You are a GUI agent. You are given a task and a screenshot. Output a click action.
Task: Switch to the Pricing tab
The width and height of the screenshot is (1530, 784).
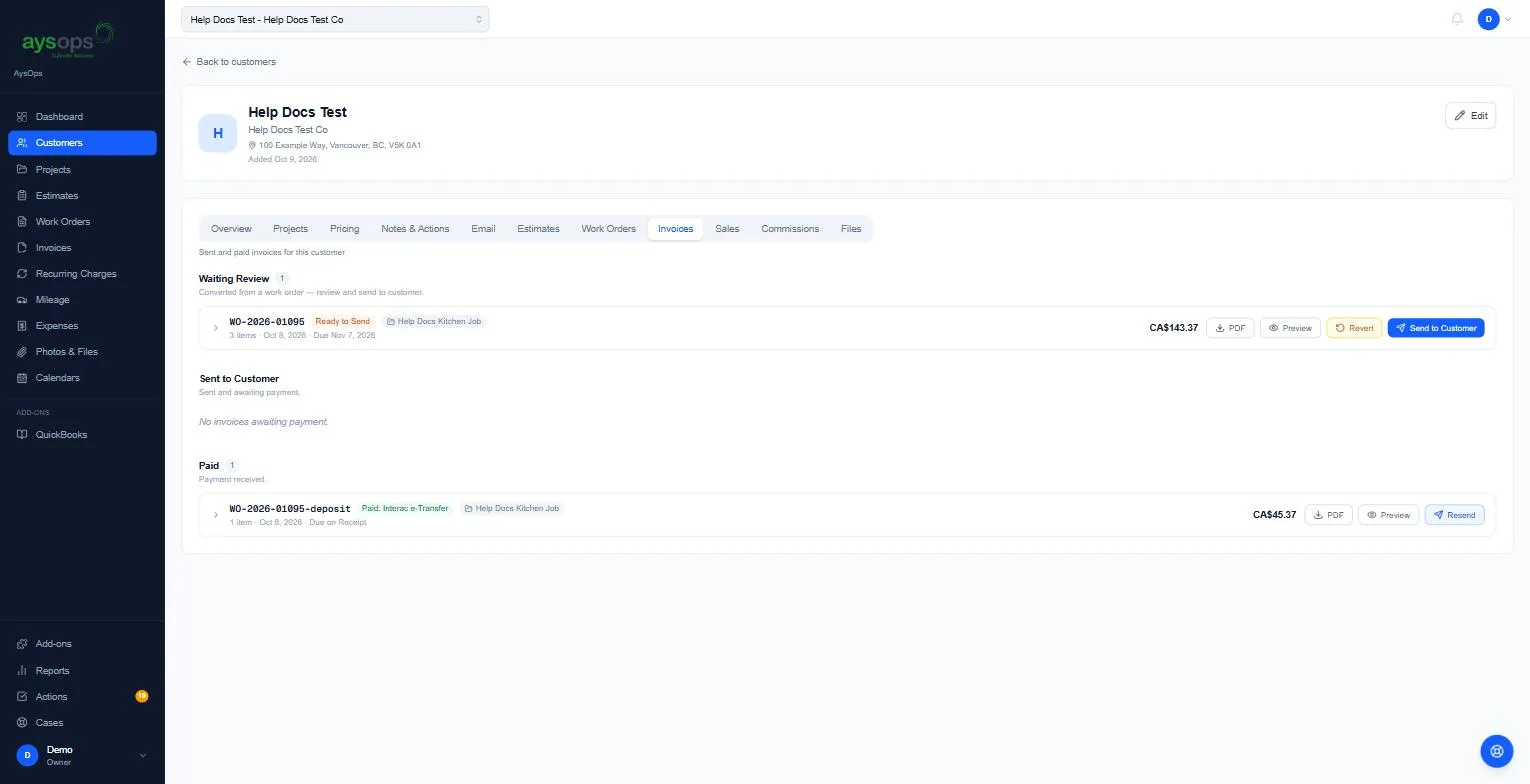(x=344, y=229)
